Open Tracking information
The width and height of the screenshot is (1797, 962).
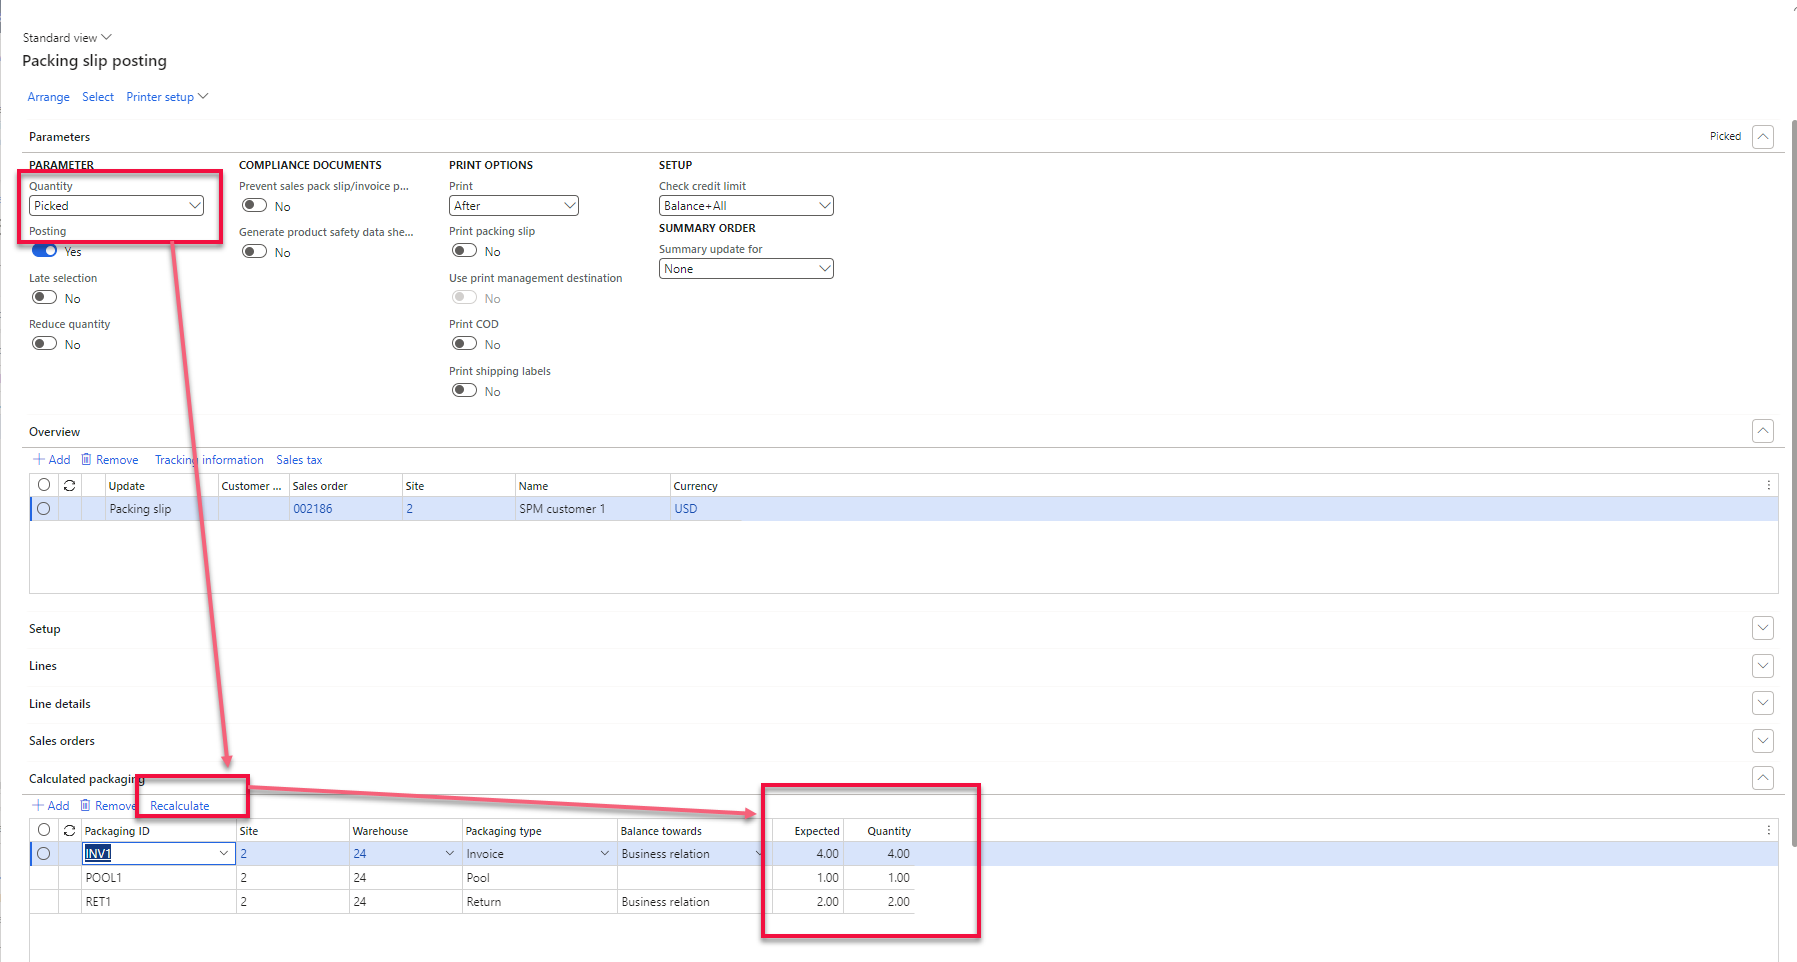209,460
